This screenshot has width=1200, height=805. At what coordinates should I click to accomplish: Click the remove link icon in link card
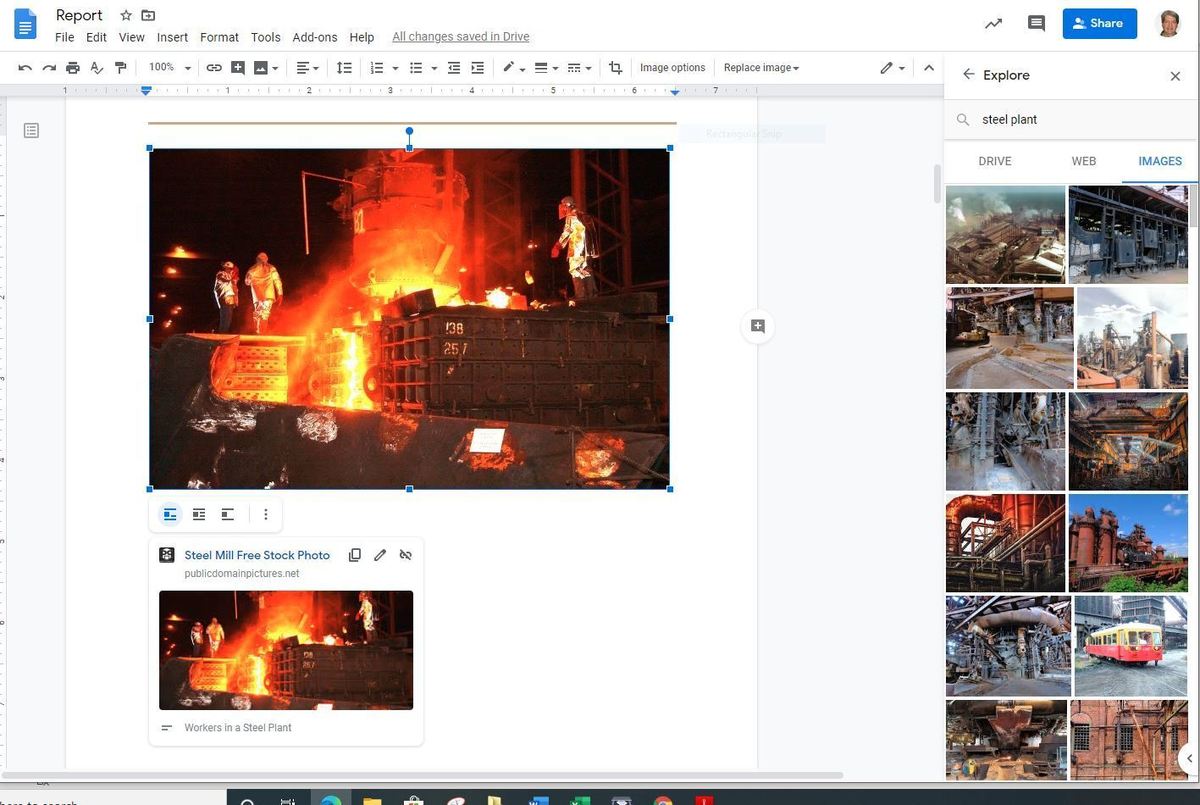[405, 555]
